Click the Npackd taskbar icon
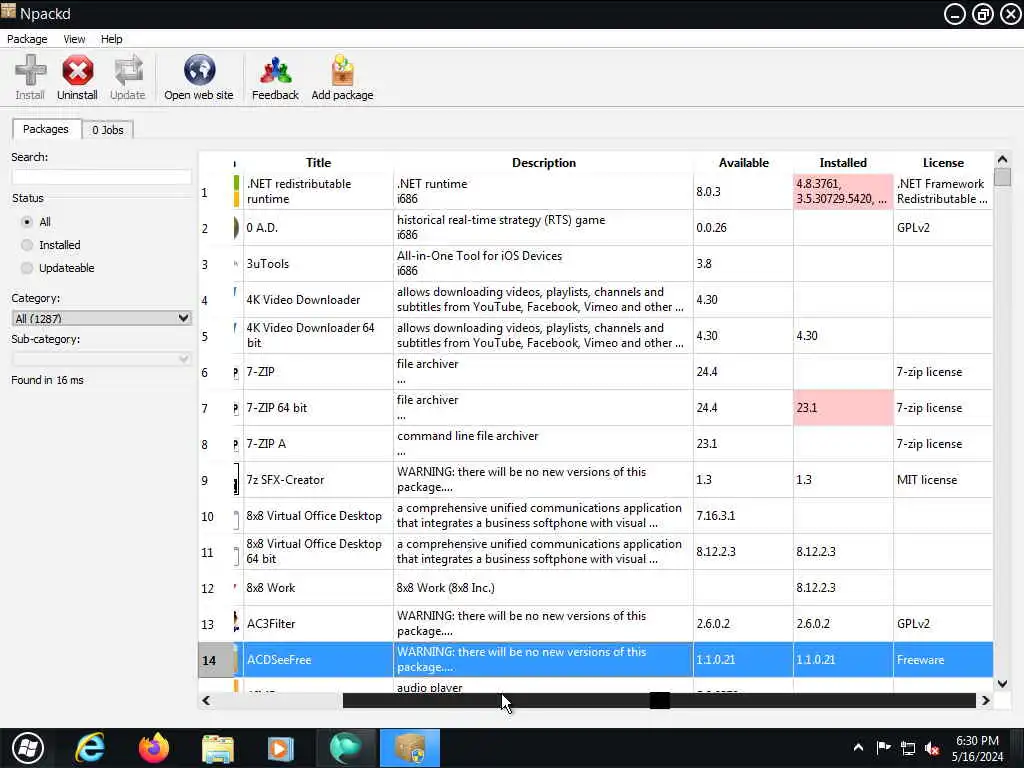This screenshot has height=768, width=1024. 409,748
